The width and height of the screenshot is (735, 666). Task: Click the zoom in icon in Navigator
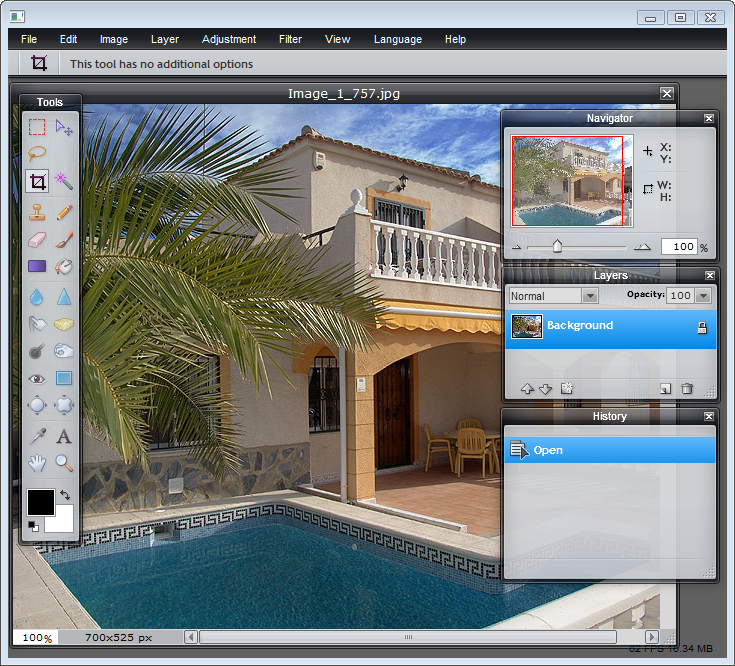(642, 247)
